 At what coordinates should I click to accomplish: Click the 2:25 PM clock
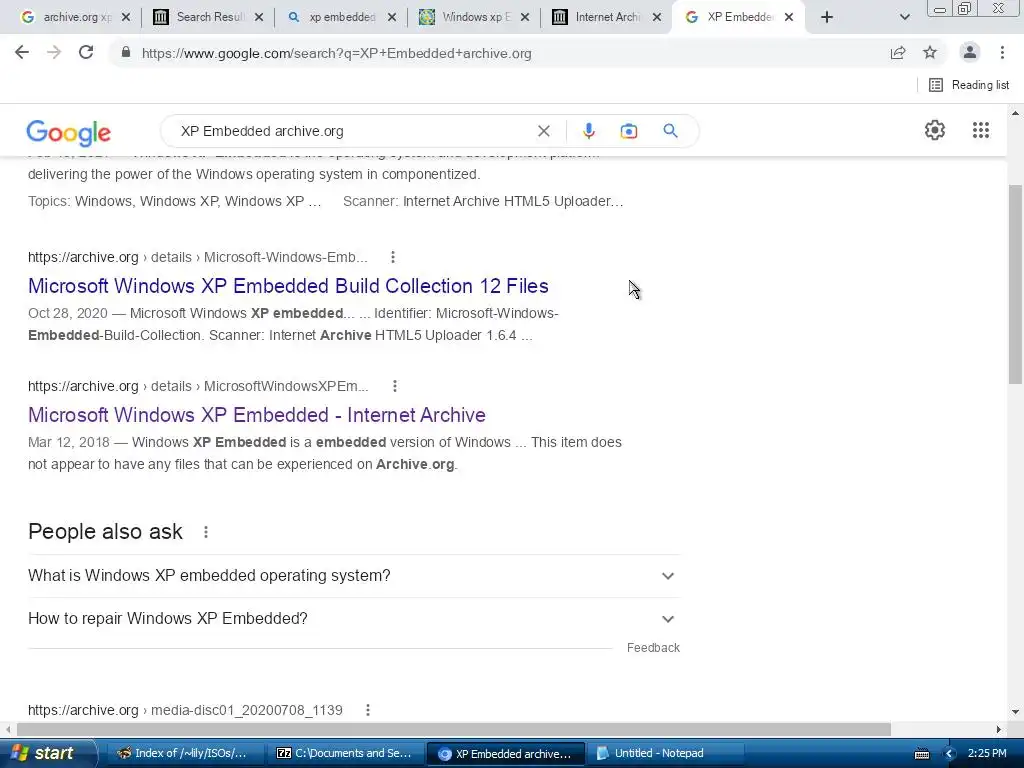pyautogui.click(x=987, y=753)
